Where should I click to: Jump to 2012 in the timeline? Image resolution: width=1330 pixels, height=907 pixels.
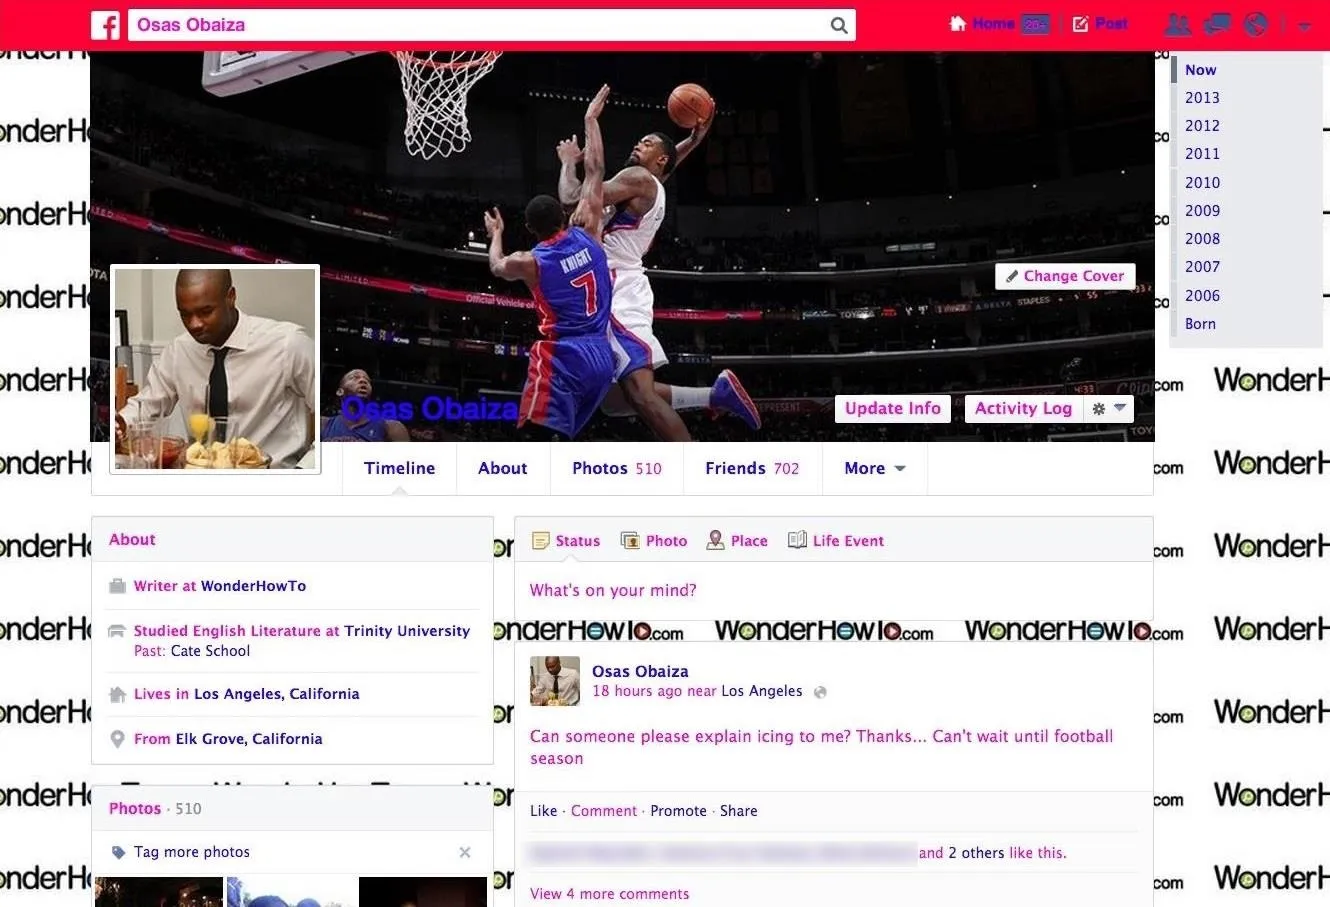(1202, 126)
